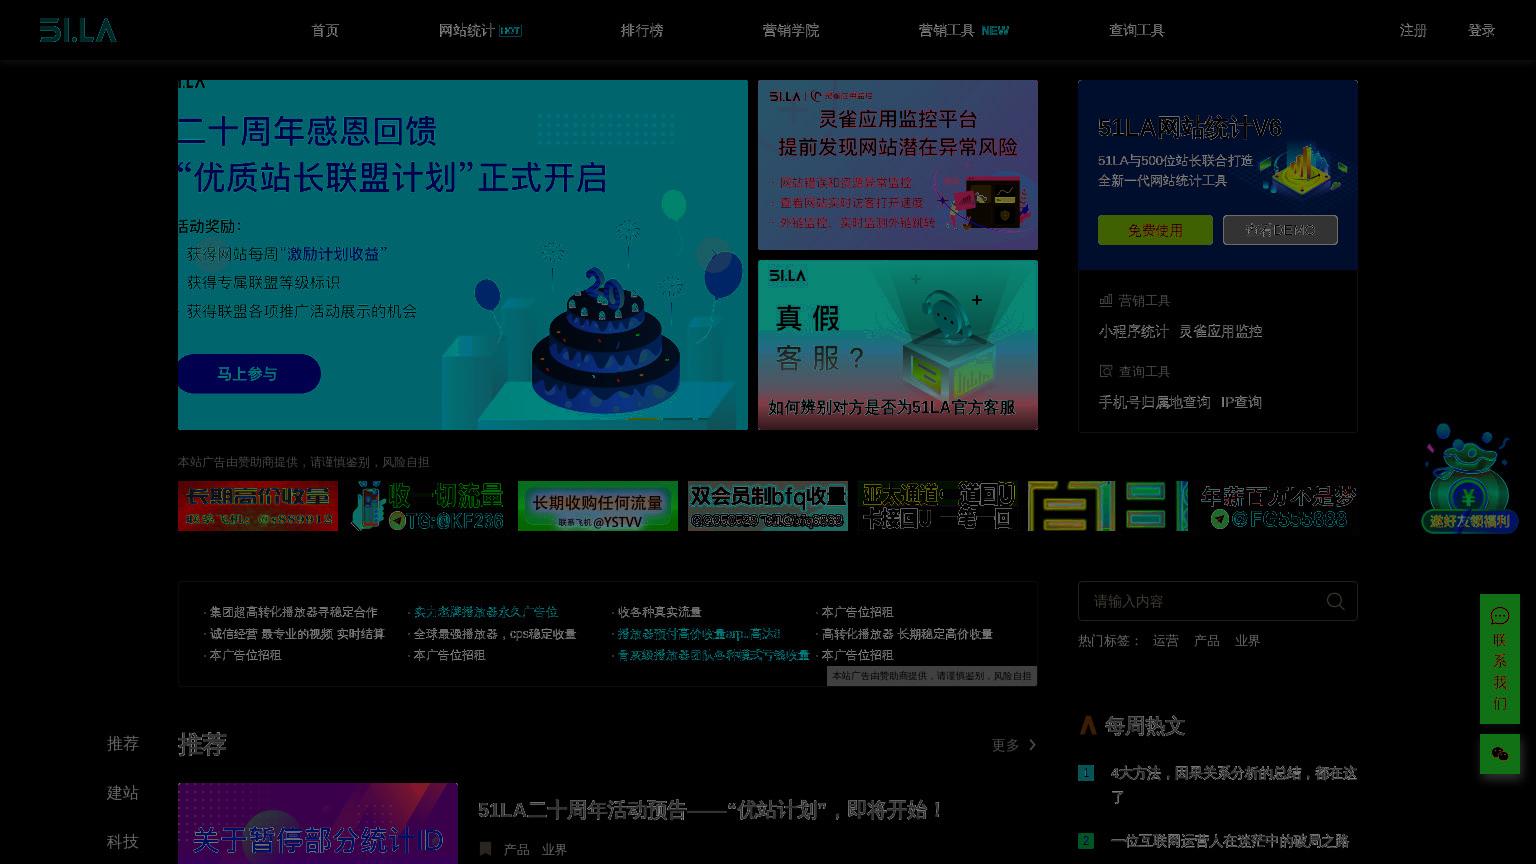Click the 收一切流量 ad banner
Screen dimensions: 1536x864
click(428, 506)
